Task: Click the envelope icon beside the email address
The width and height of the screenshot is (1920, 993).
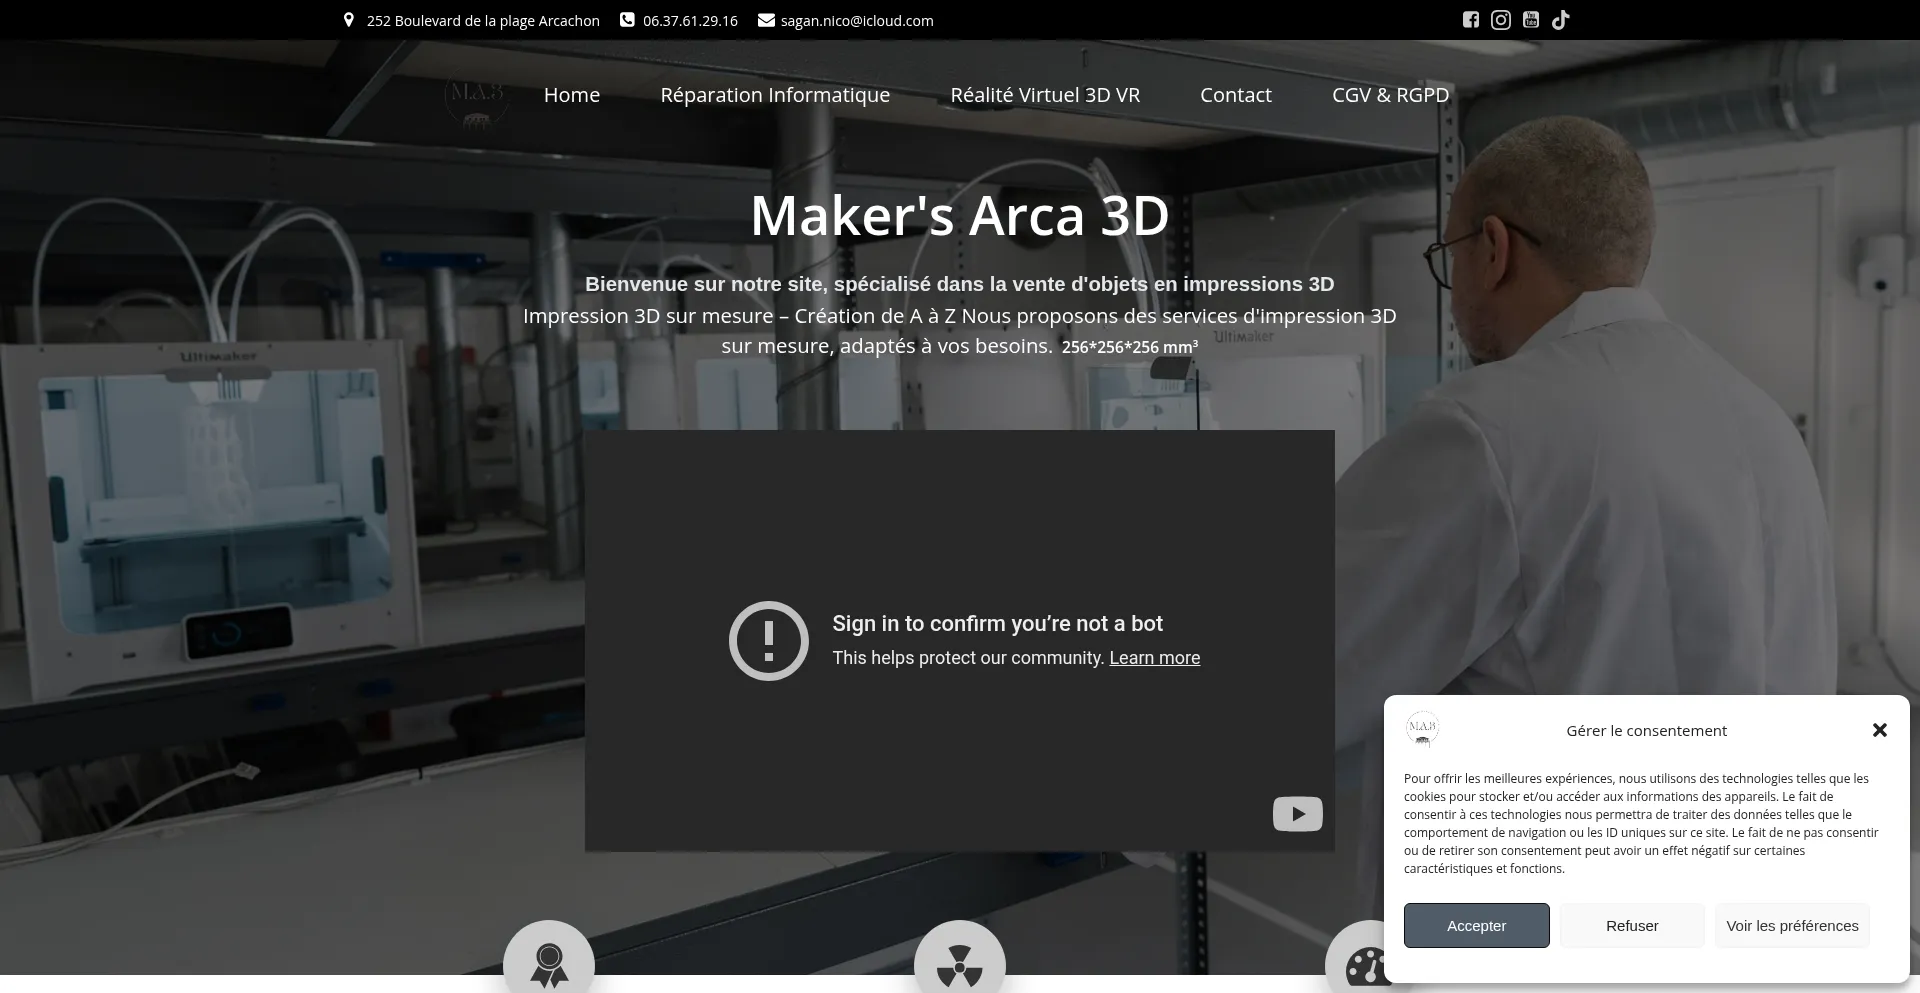Action: 766,20
